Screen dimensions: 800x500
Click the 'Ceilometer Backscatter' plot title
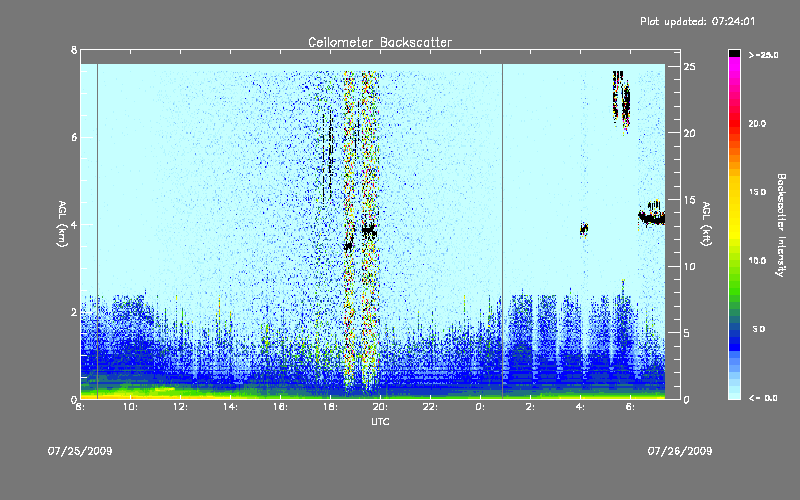(380, 42)
